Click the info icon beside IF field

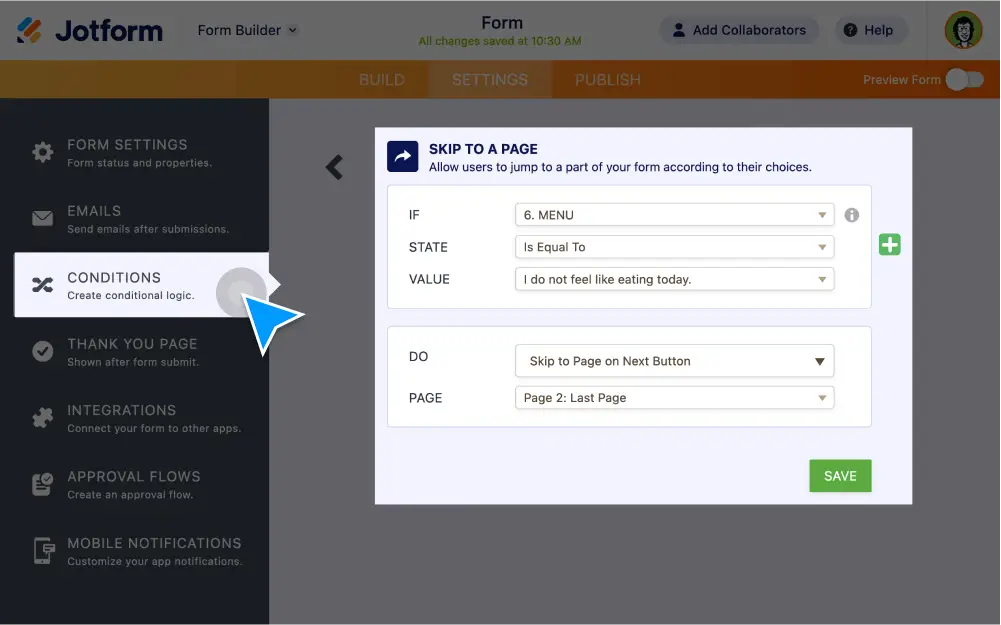(852, 215)
